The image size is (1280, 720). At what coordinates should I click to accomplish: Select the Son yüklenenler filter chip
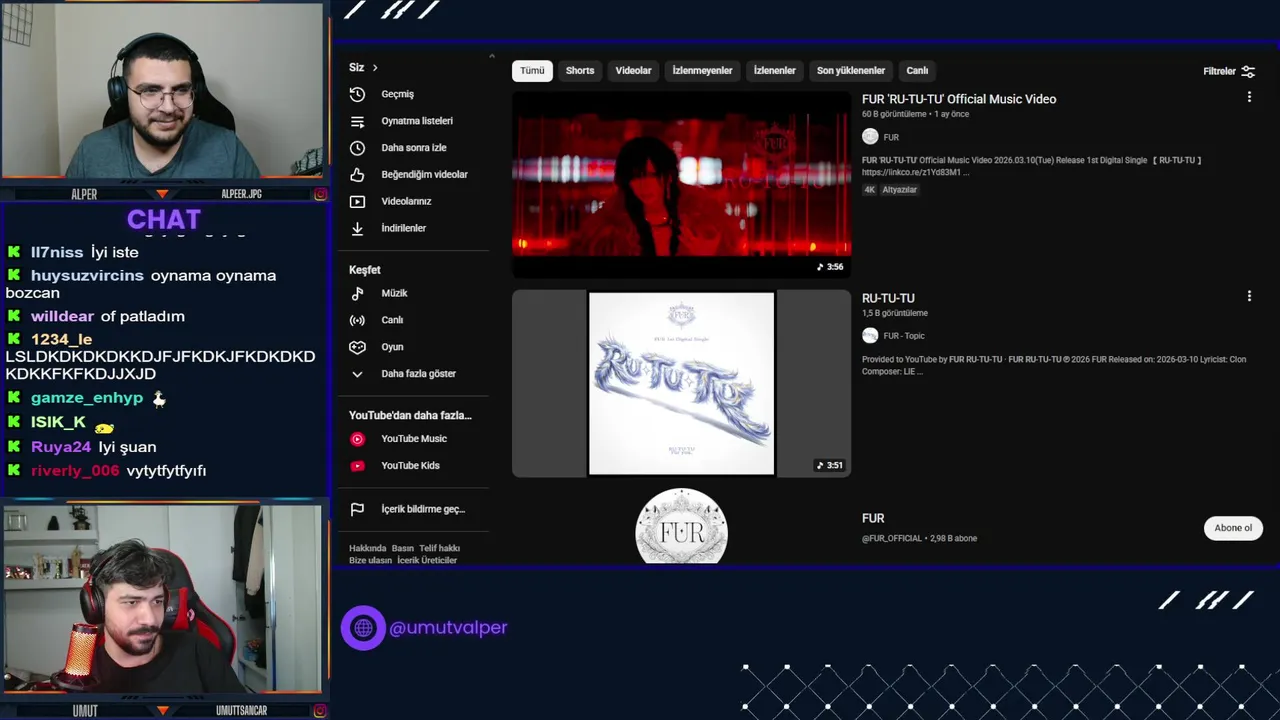click(x=851, y=71)
